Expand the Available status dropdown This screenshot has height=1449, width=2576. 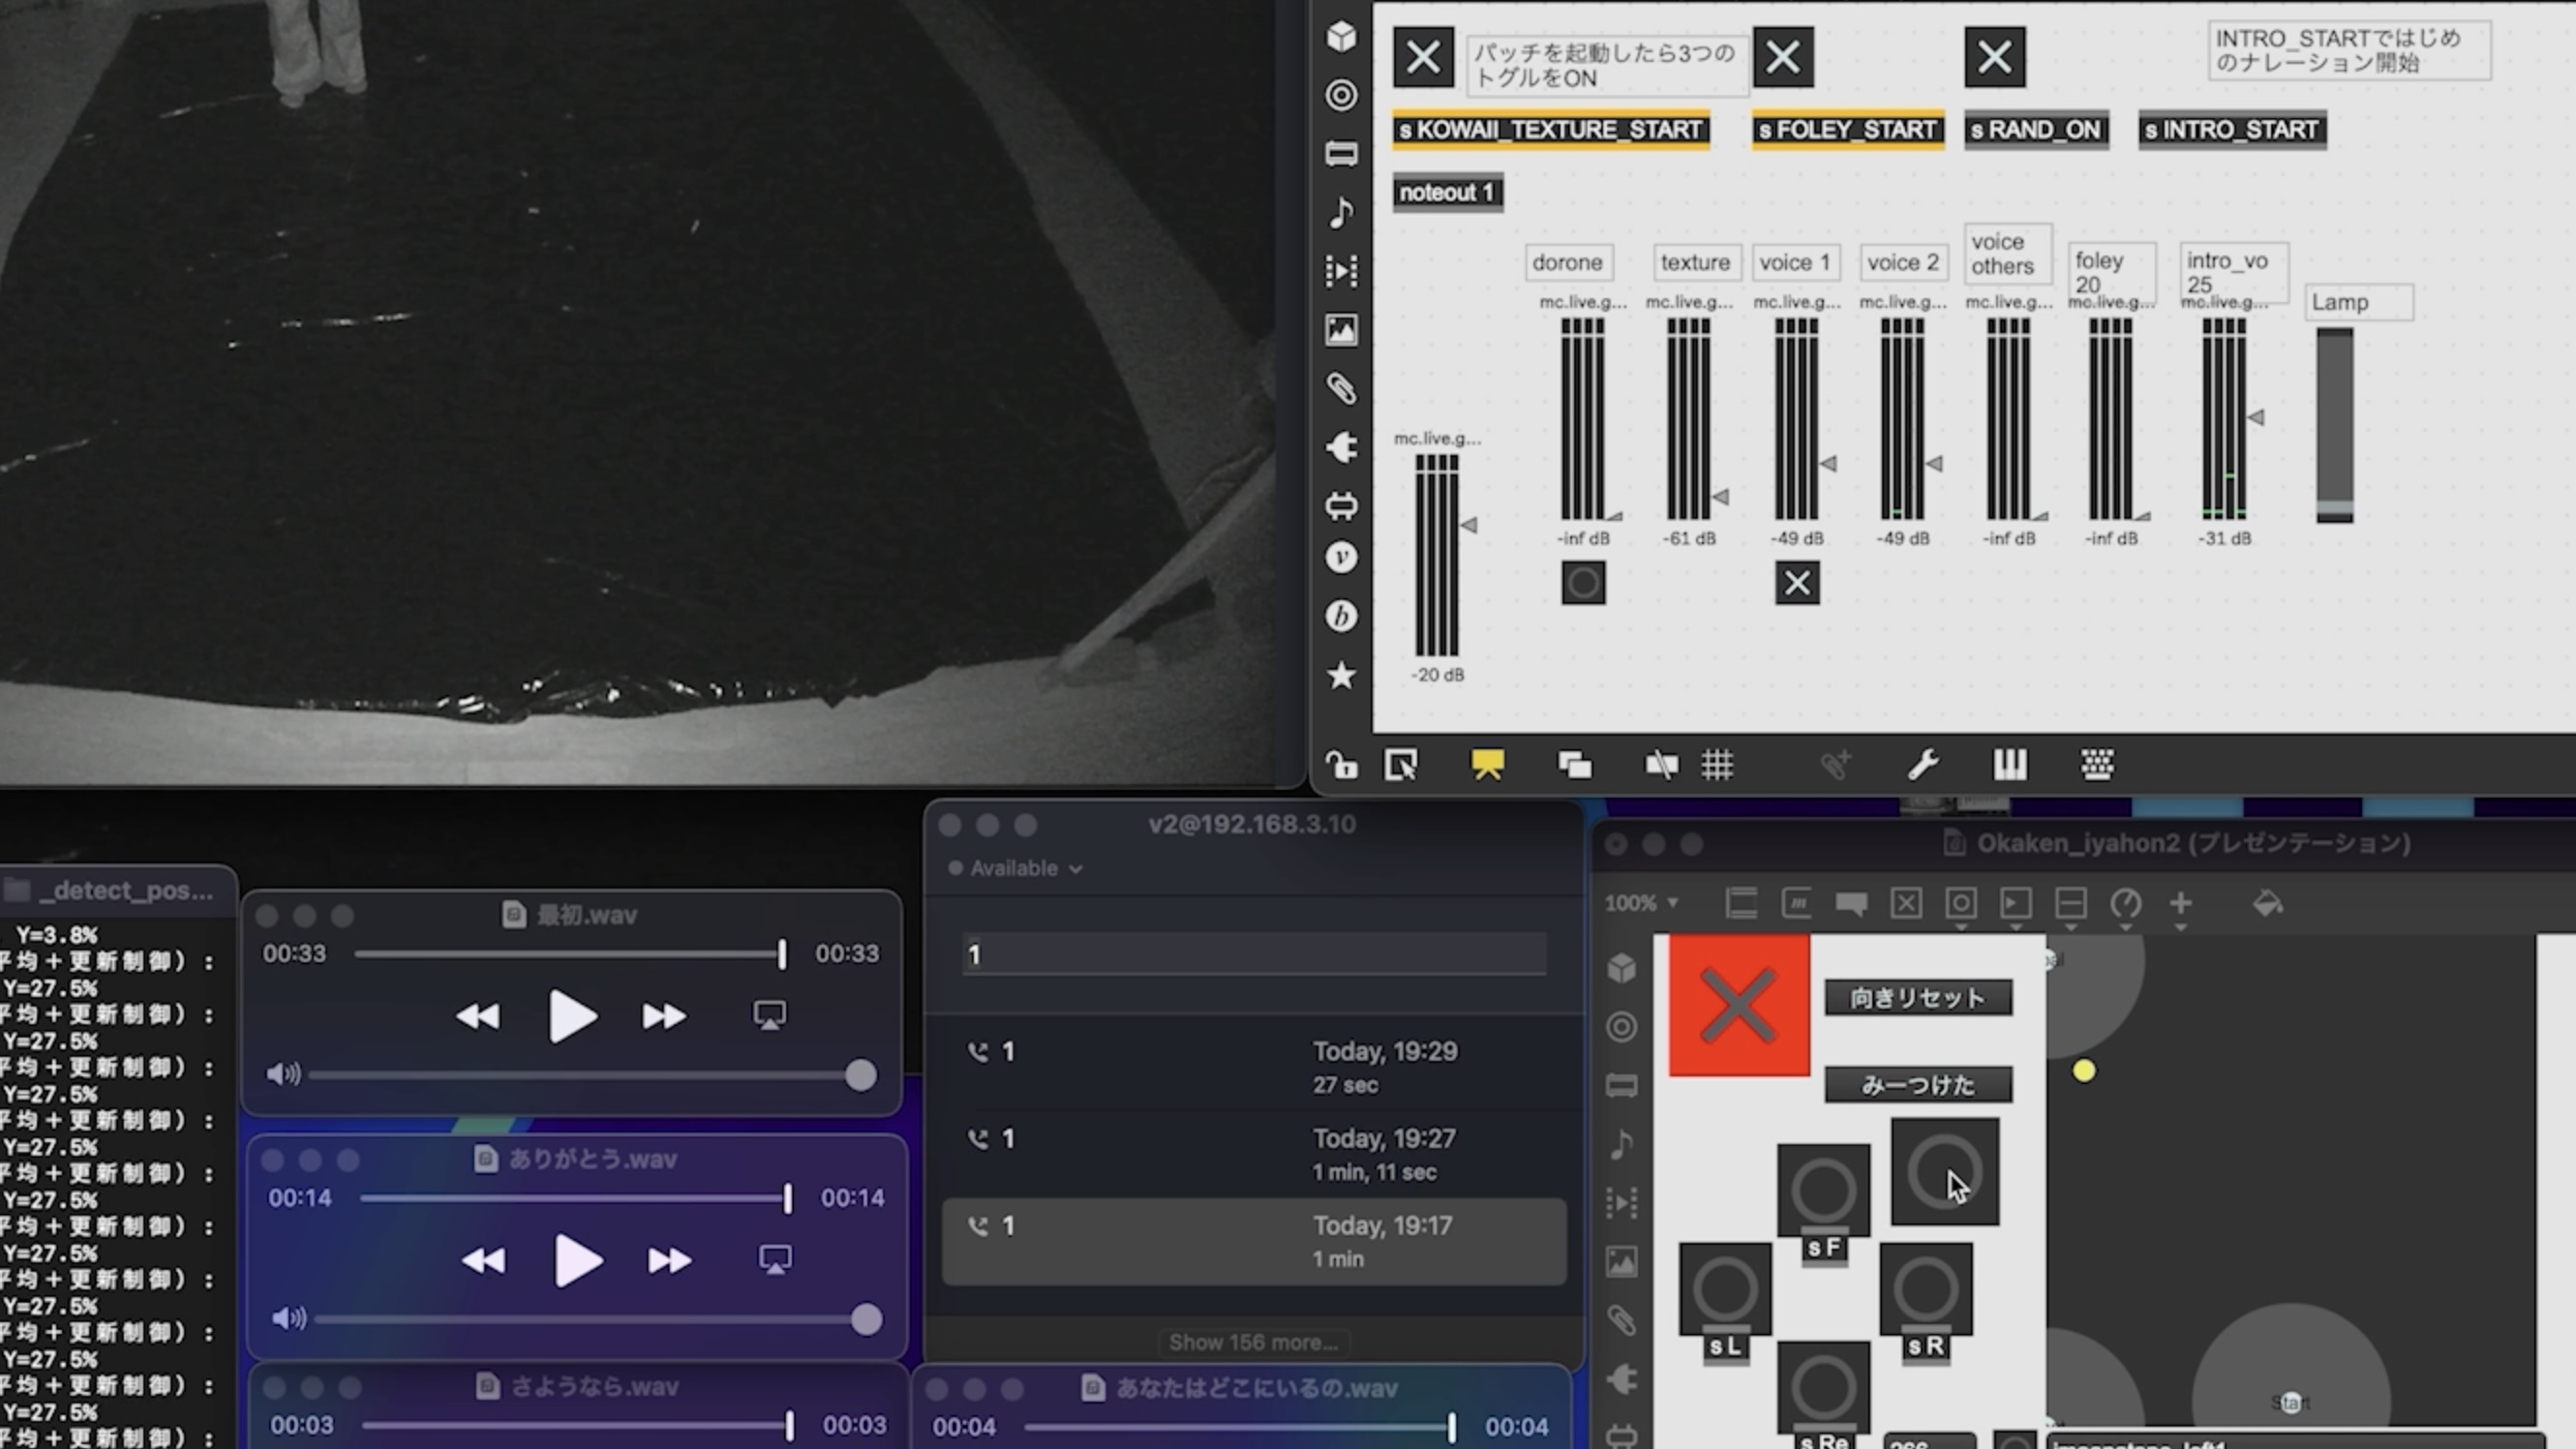coord(1015,868)
